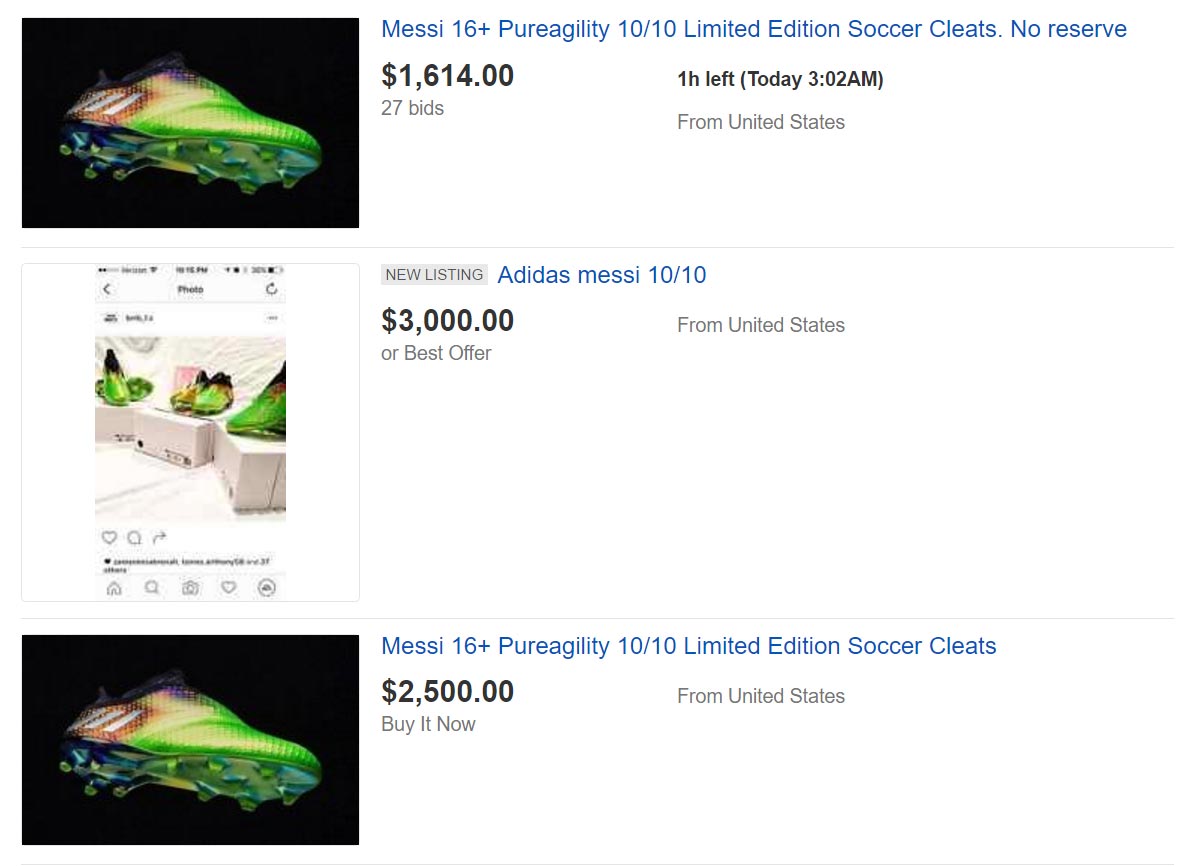The image size is (1190, 866).
Task: Open the 'No reserve' Messi cleats auction listing
Action: coord(753,28)
